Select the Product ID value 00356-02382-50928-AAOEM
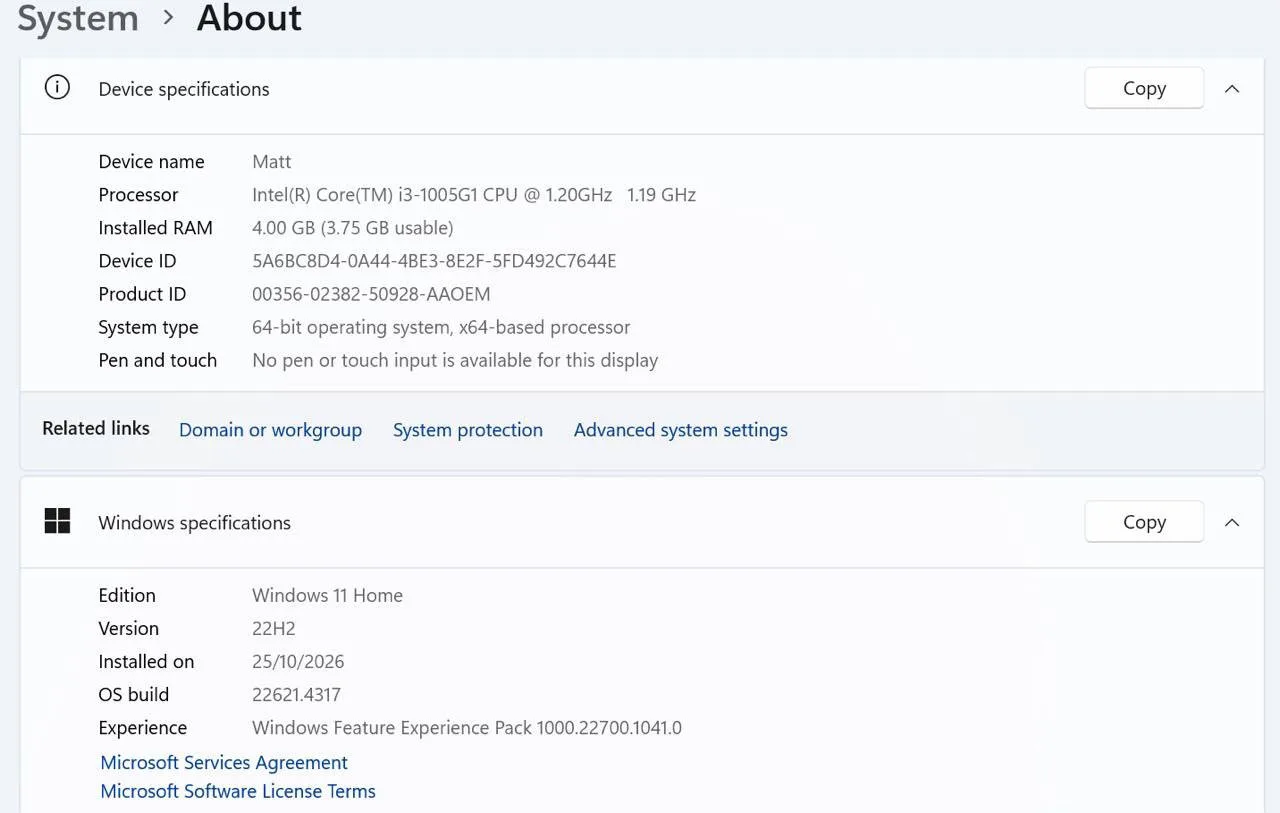 (x=371, y=294)
